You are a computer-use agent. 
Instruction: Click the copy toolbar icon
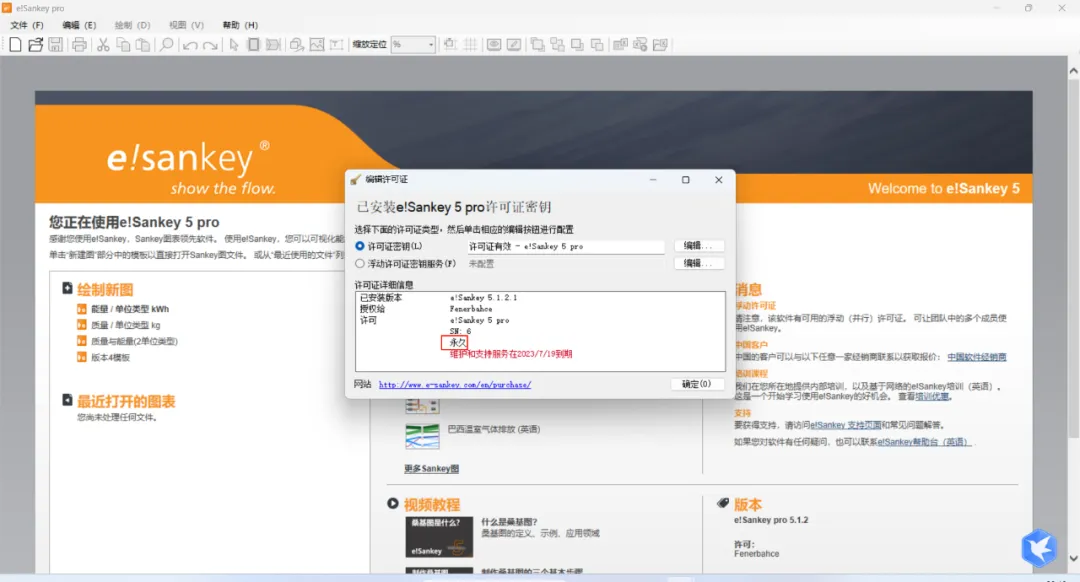coord(123,45)
